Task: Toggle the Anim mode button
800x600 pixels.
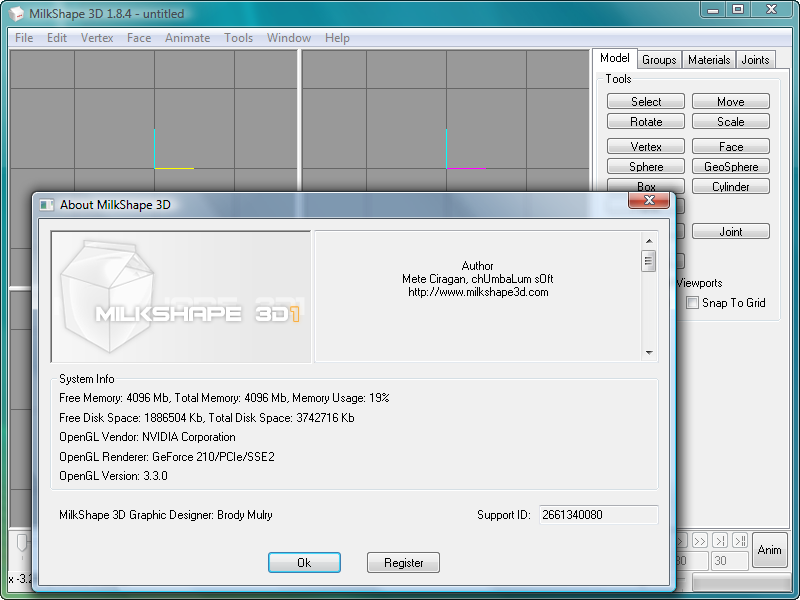Action: pyautogui.click(x=769, y=549)
